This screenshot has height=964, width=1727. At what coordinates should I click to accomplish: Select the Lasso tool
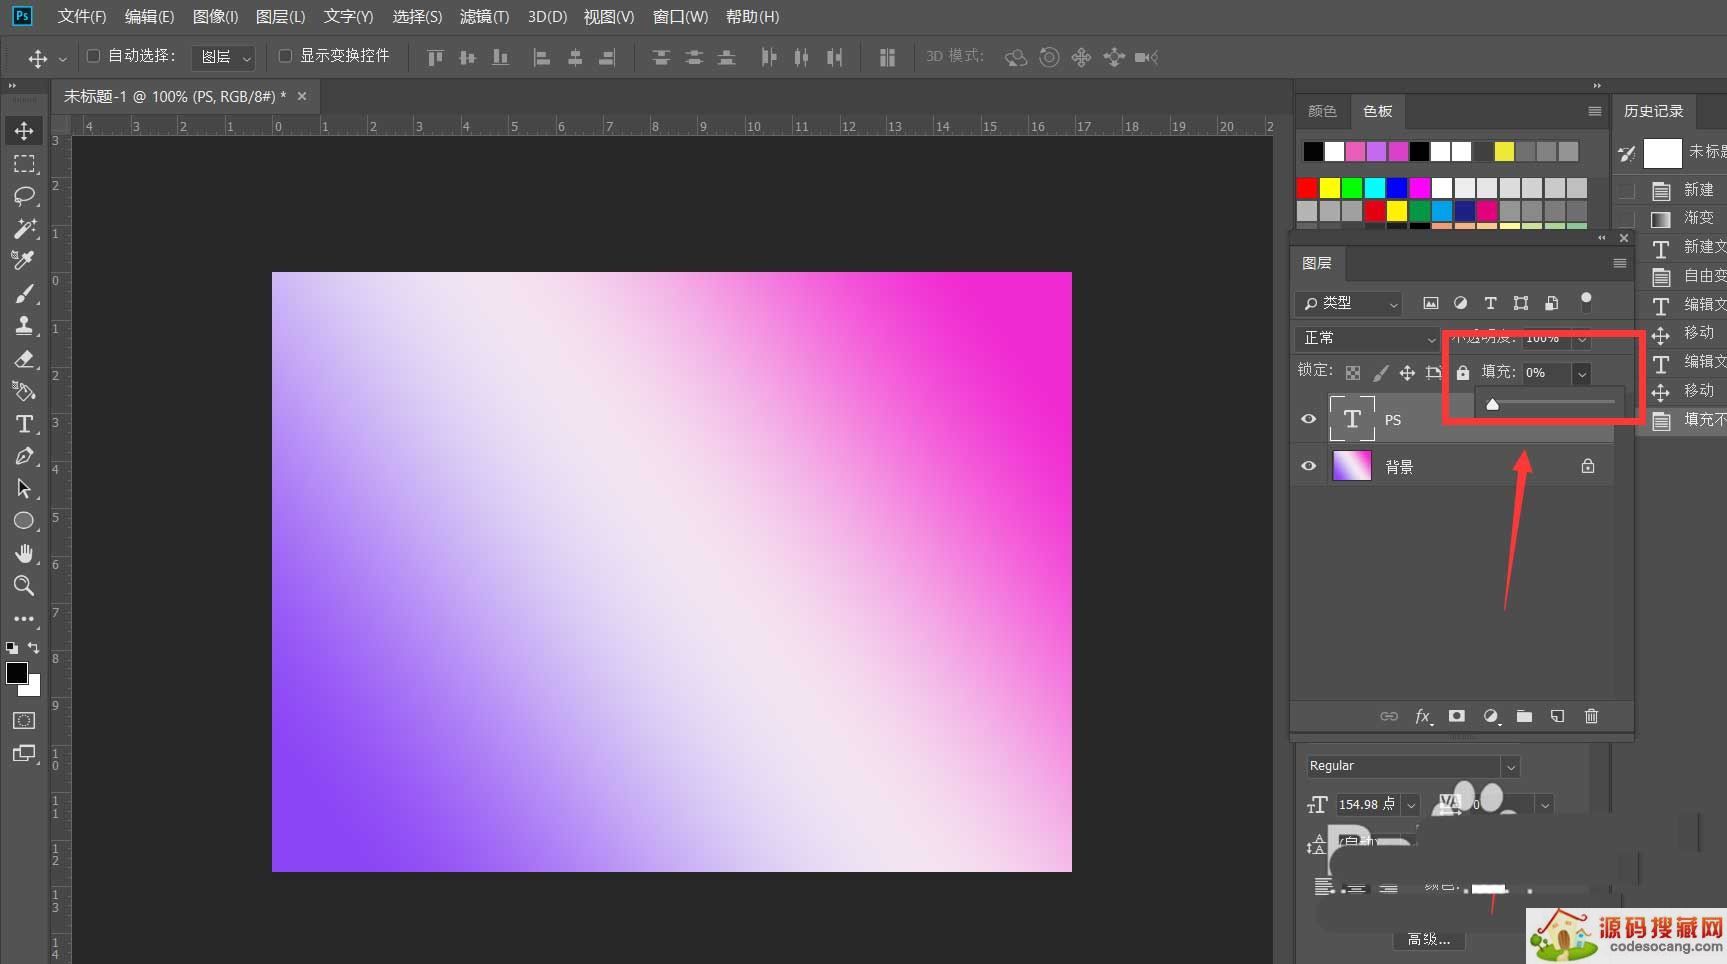point(24,196)
